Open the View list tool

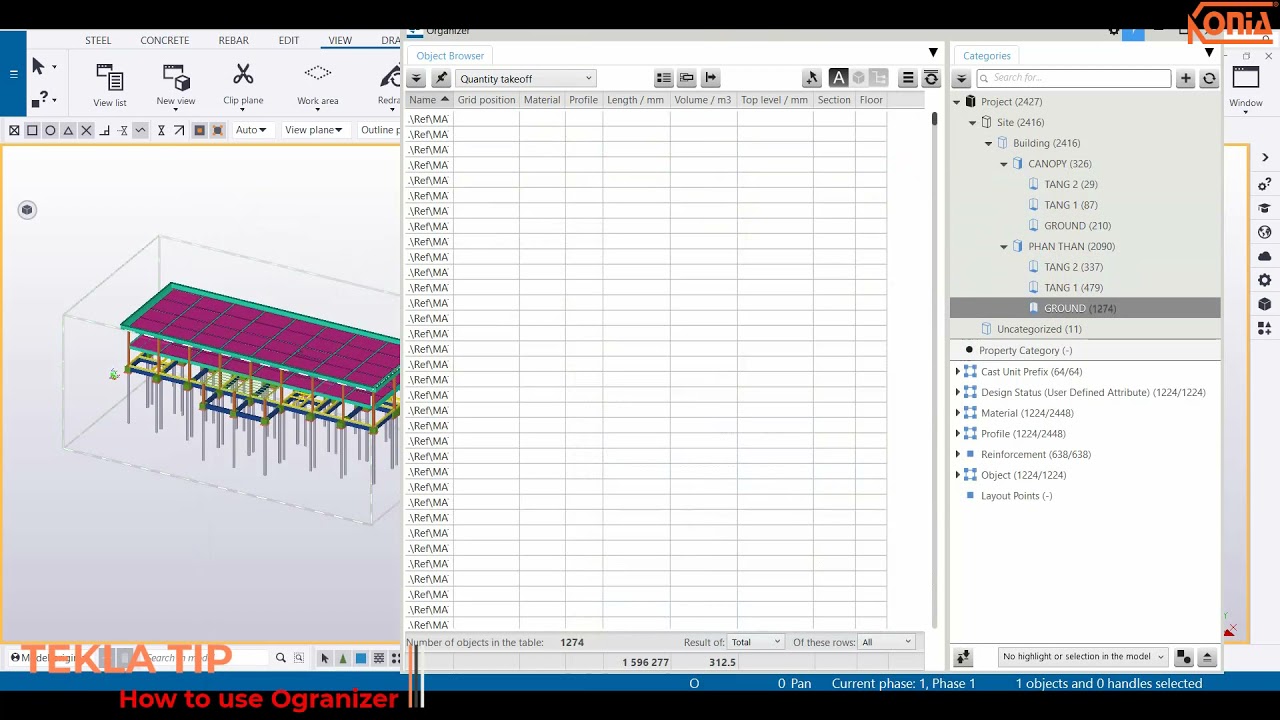pos(110,84)
